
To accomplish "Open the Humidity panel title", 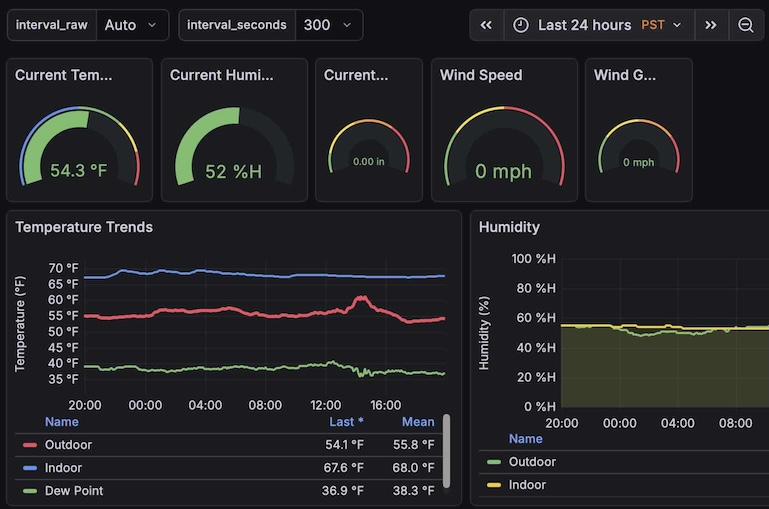I will [x=509, y=227].
